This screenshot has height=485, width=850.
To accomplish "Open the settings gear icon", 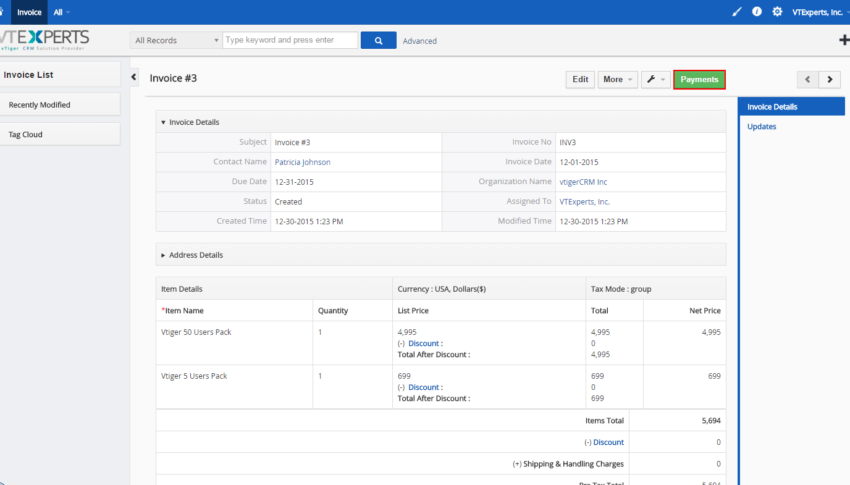I will click(x=777, y=11).
